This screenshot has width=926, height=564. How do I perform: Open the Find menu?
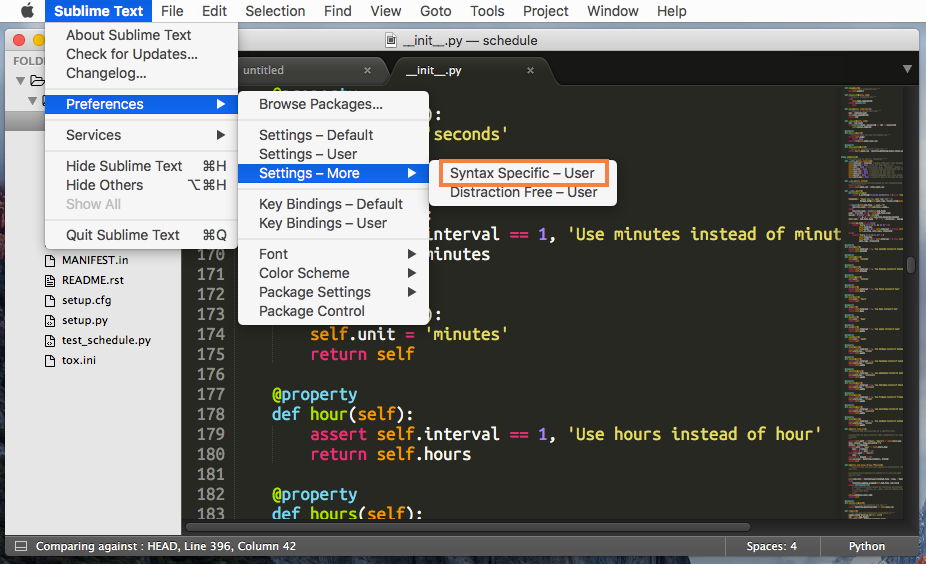[x=338, y=11]
